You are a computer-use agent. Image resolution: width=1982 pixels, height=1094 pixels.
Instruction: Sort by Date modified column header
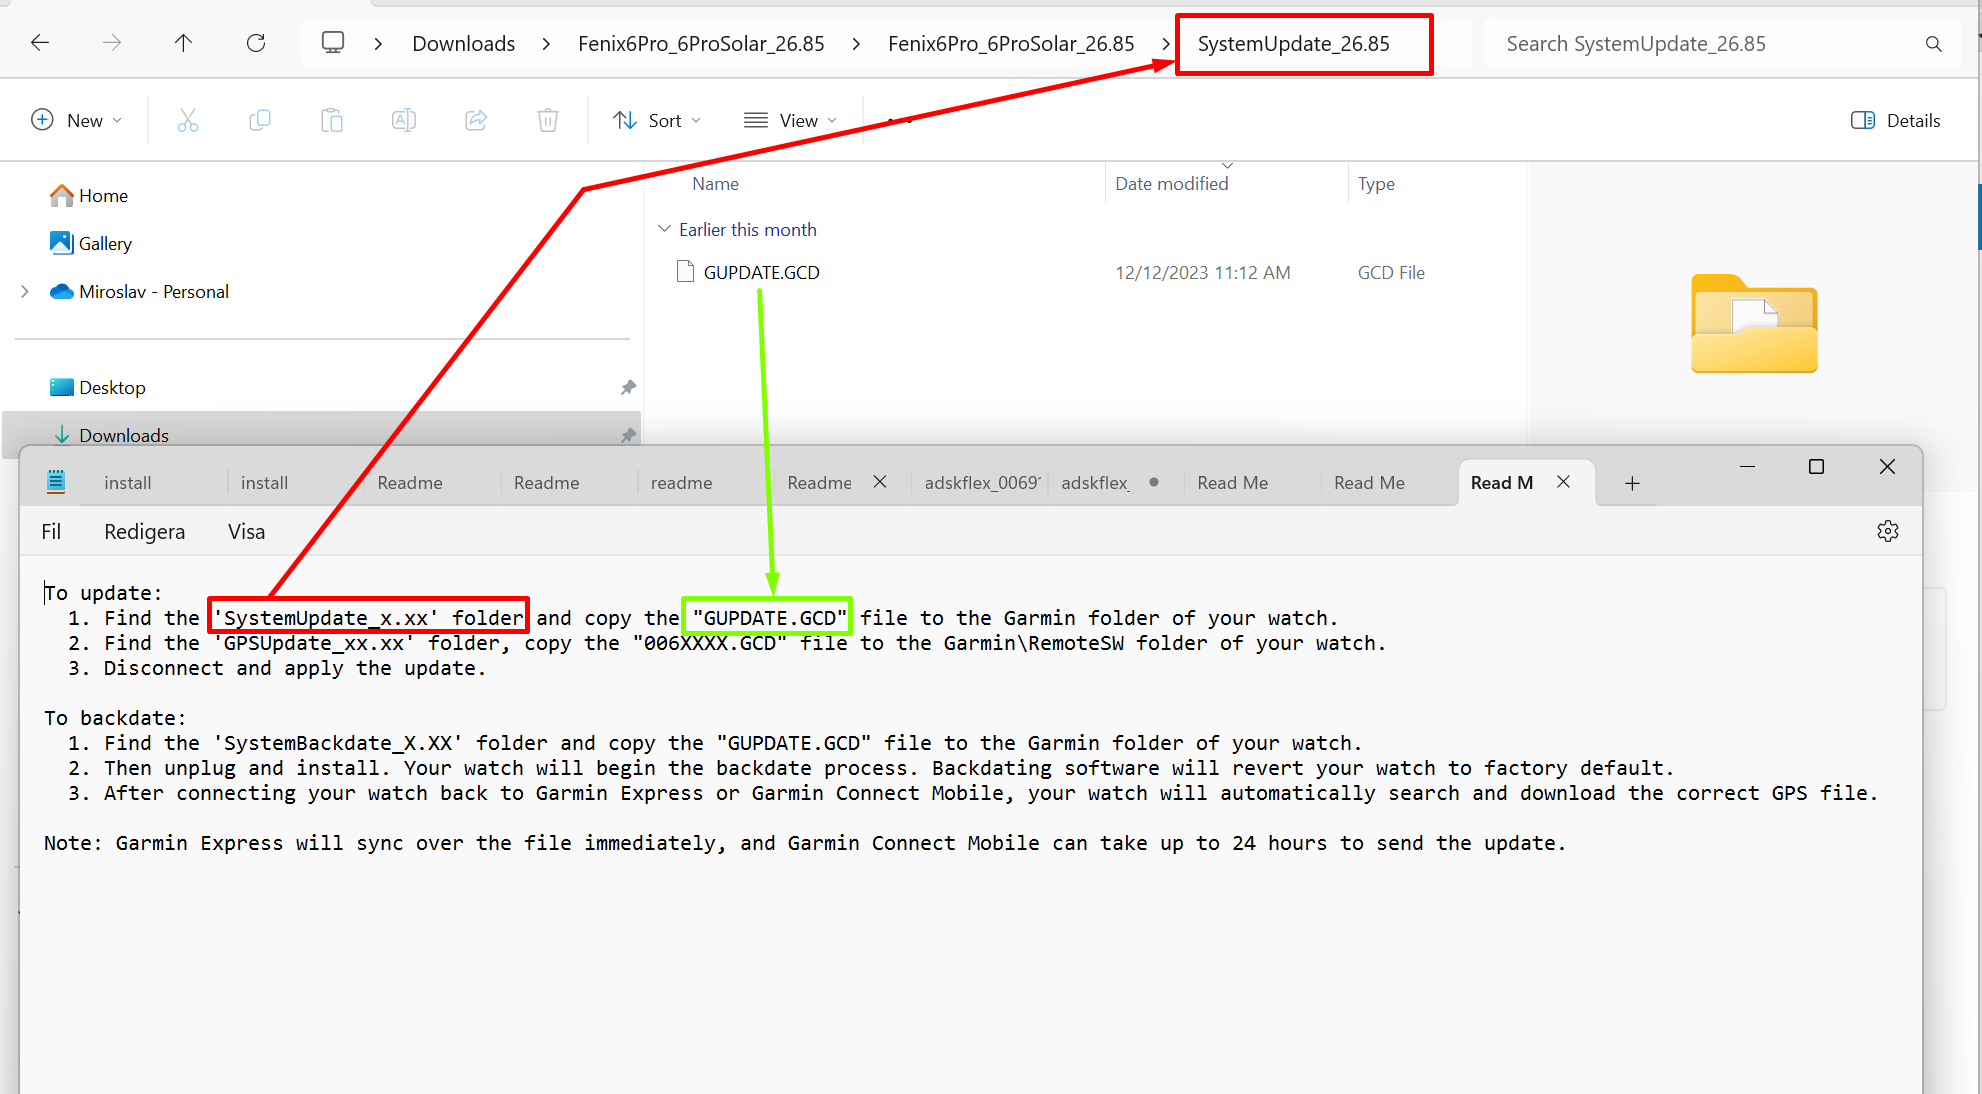coord(1172,184)
